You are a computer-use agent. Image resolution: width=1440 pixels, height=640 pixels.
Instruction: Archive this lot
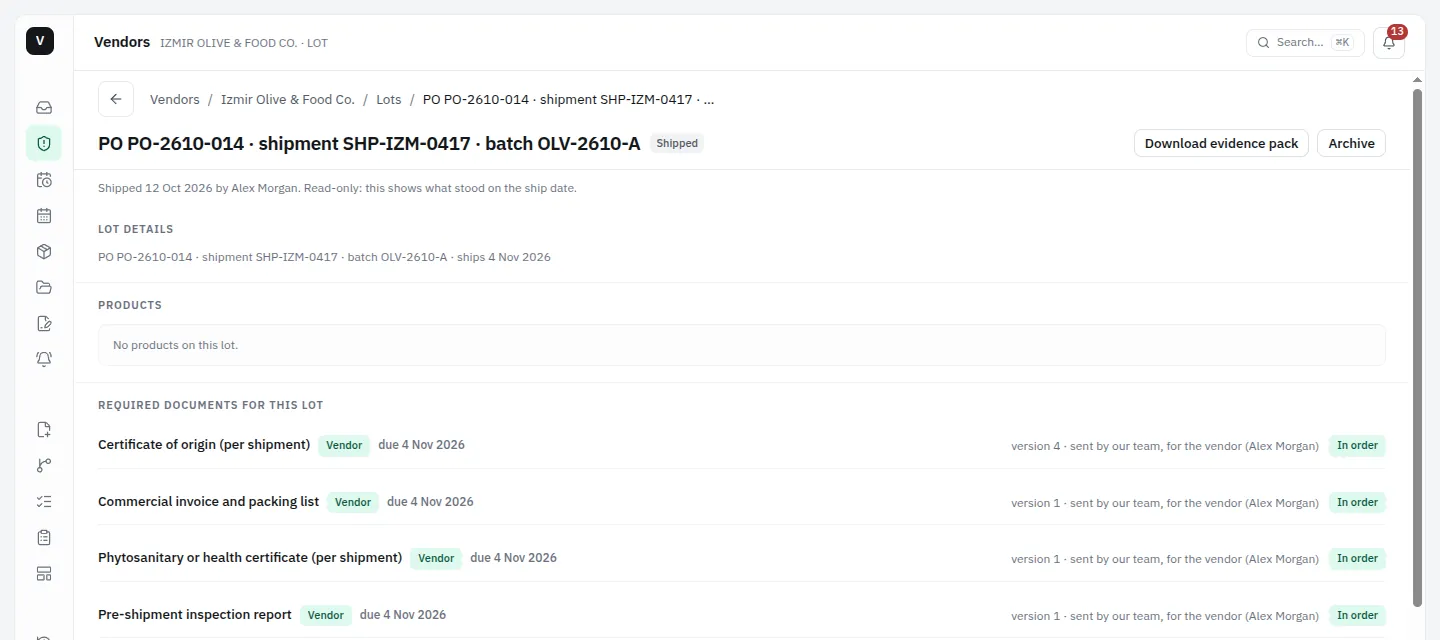coord(1351,143)
